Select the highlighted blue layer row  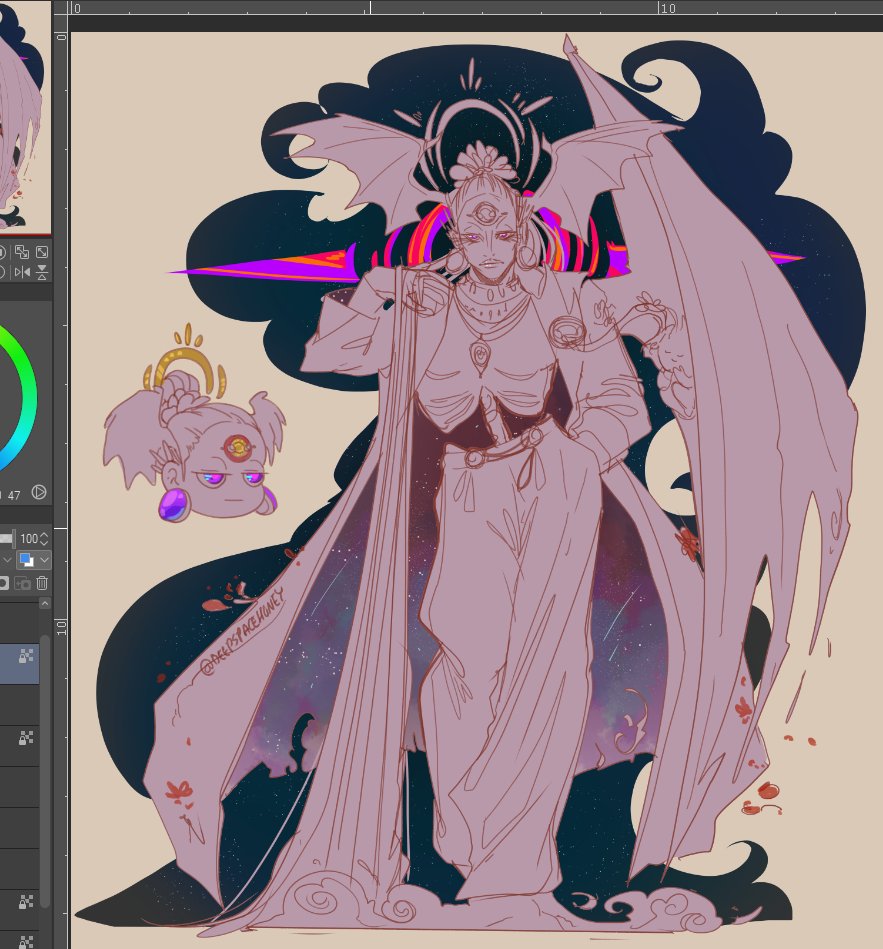pyautogui.click(x=19, y=664)
